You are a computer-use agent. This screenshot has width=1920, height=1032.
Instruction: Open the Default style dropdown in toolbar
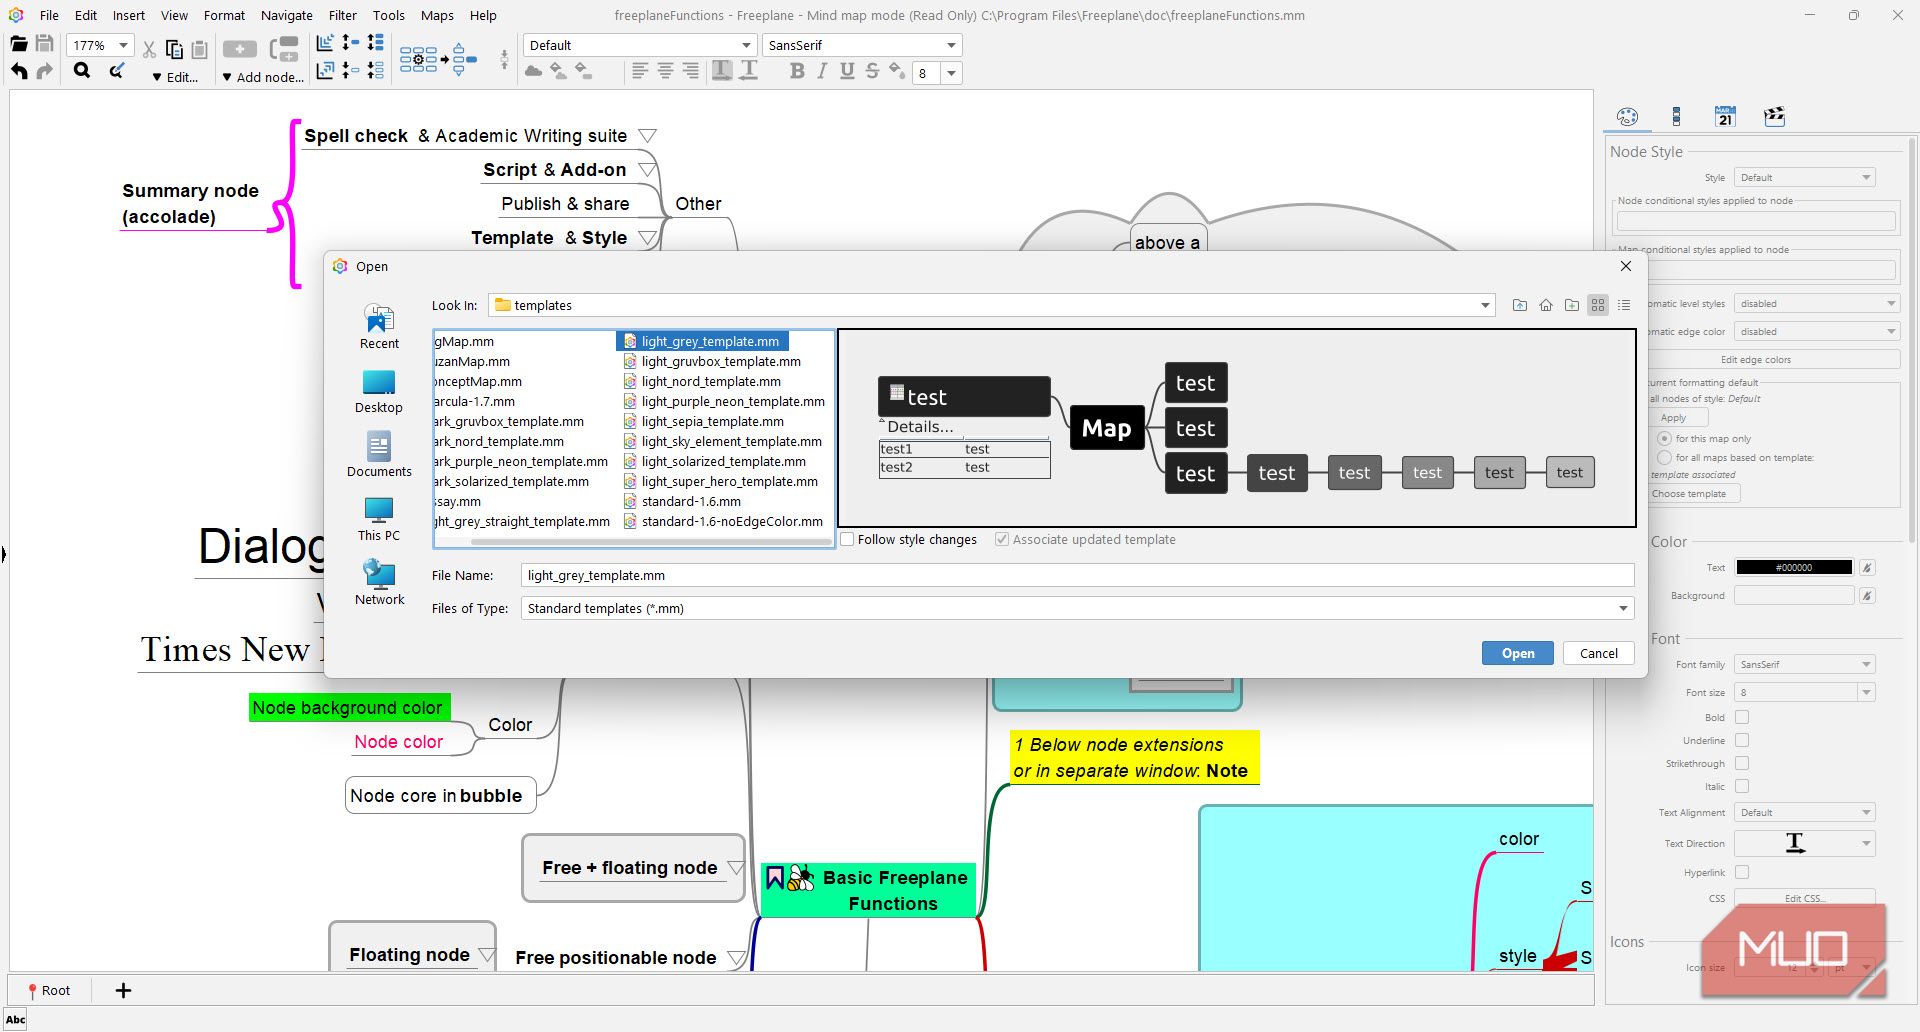point(746,45)
